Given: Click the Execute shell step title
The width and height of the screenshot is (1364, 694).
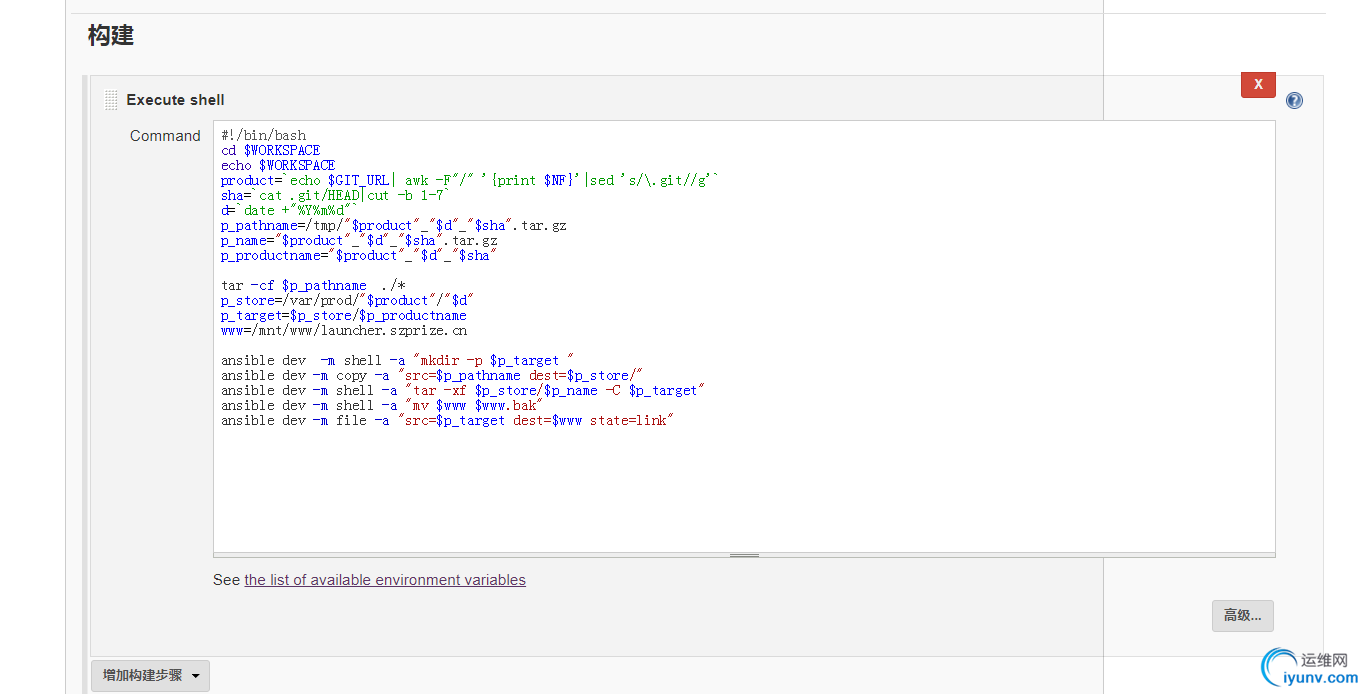Looking at the screenshot, I should click(175, 100).
